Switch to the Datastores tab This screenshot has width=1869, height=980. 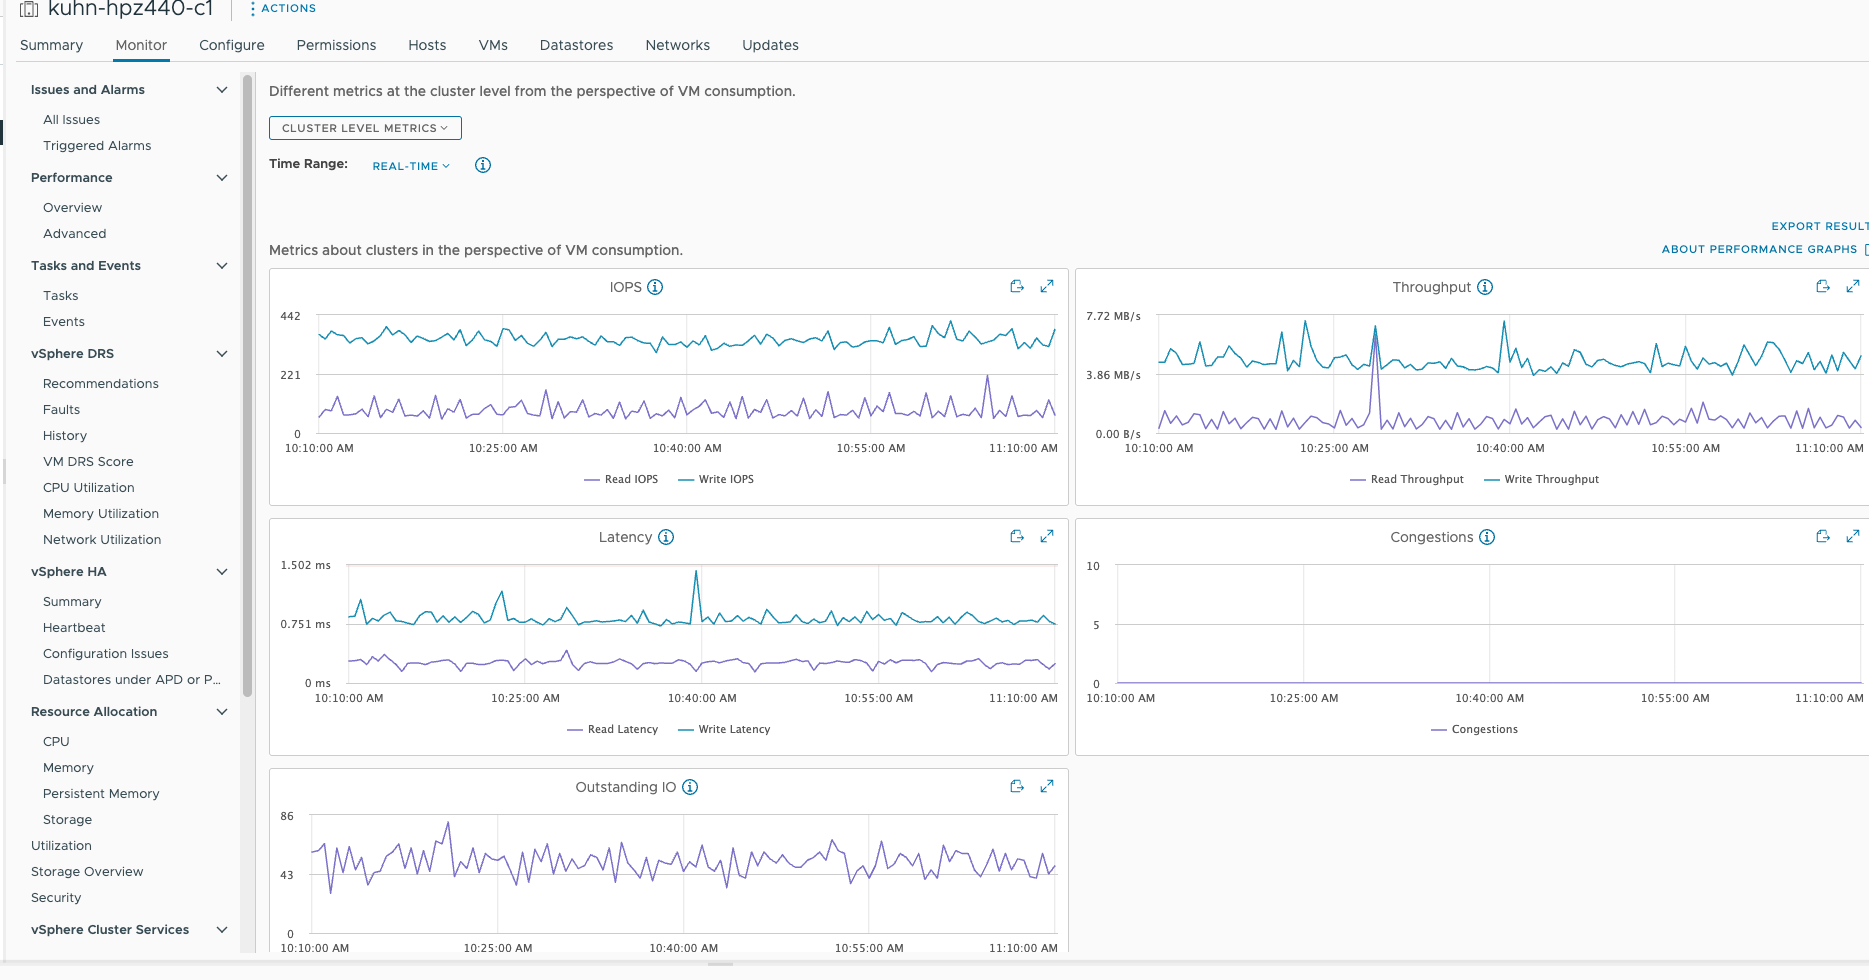pyautogui.click(x=576, y=45)
